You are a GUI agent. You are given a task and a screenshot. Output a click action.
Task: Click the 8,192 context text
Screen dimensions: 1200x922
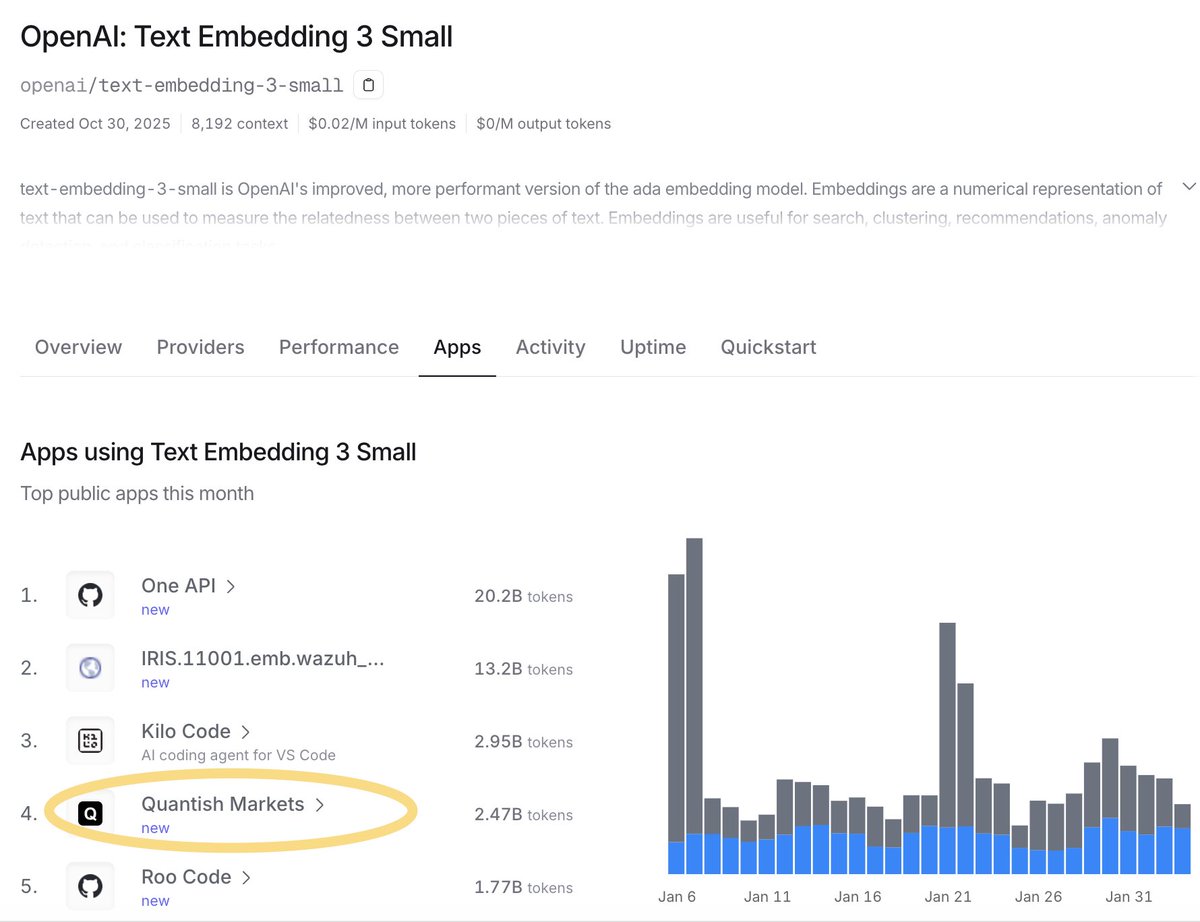pos(240,124)
